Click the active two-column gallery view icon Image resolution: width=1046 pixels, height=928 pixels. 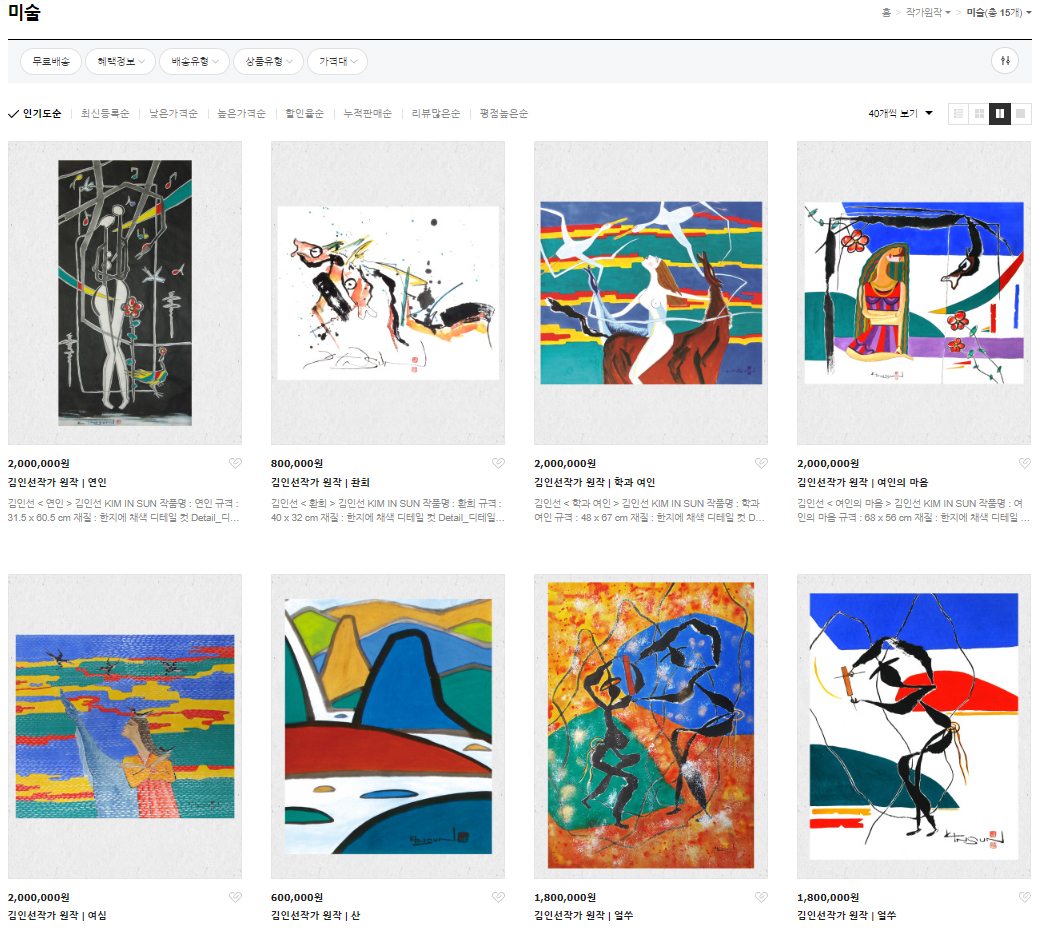point(1000,113)
